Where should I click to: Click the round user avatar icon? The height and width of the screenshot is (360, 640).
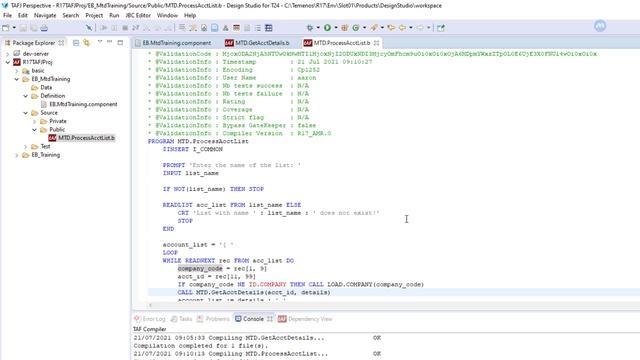(x=600, y=26)
